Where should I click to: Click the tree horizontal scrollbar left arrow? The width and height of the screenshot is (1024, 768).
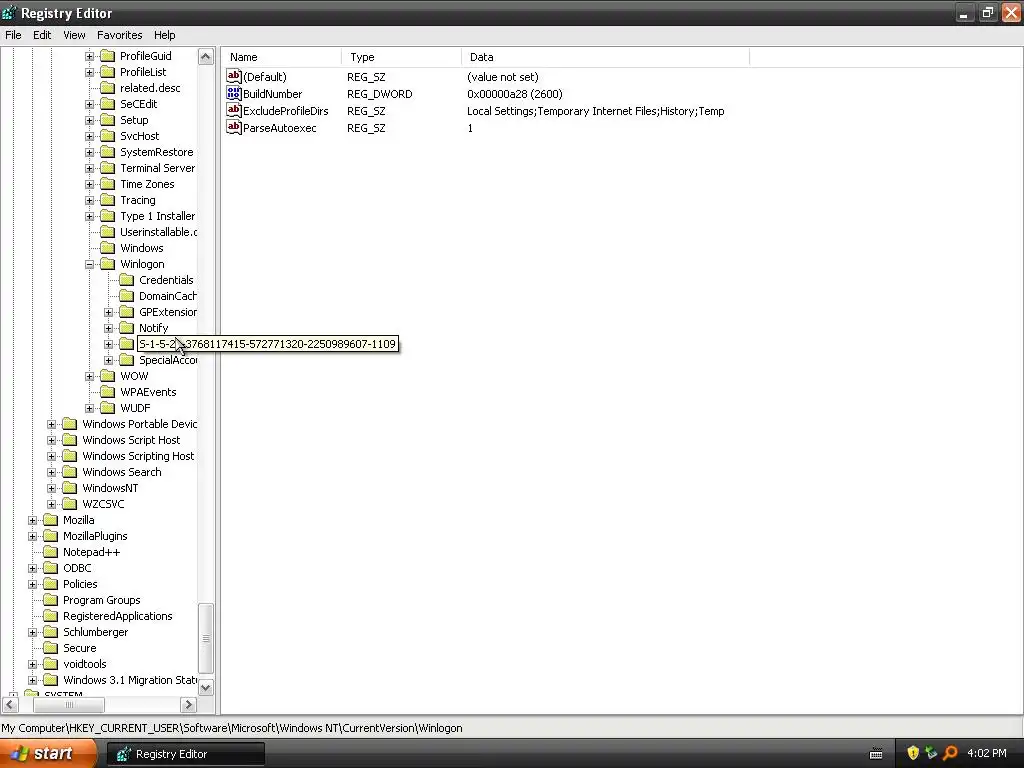(10, 705)
